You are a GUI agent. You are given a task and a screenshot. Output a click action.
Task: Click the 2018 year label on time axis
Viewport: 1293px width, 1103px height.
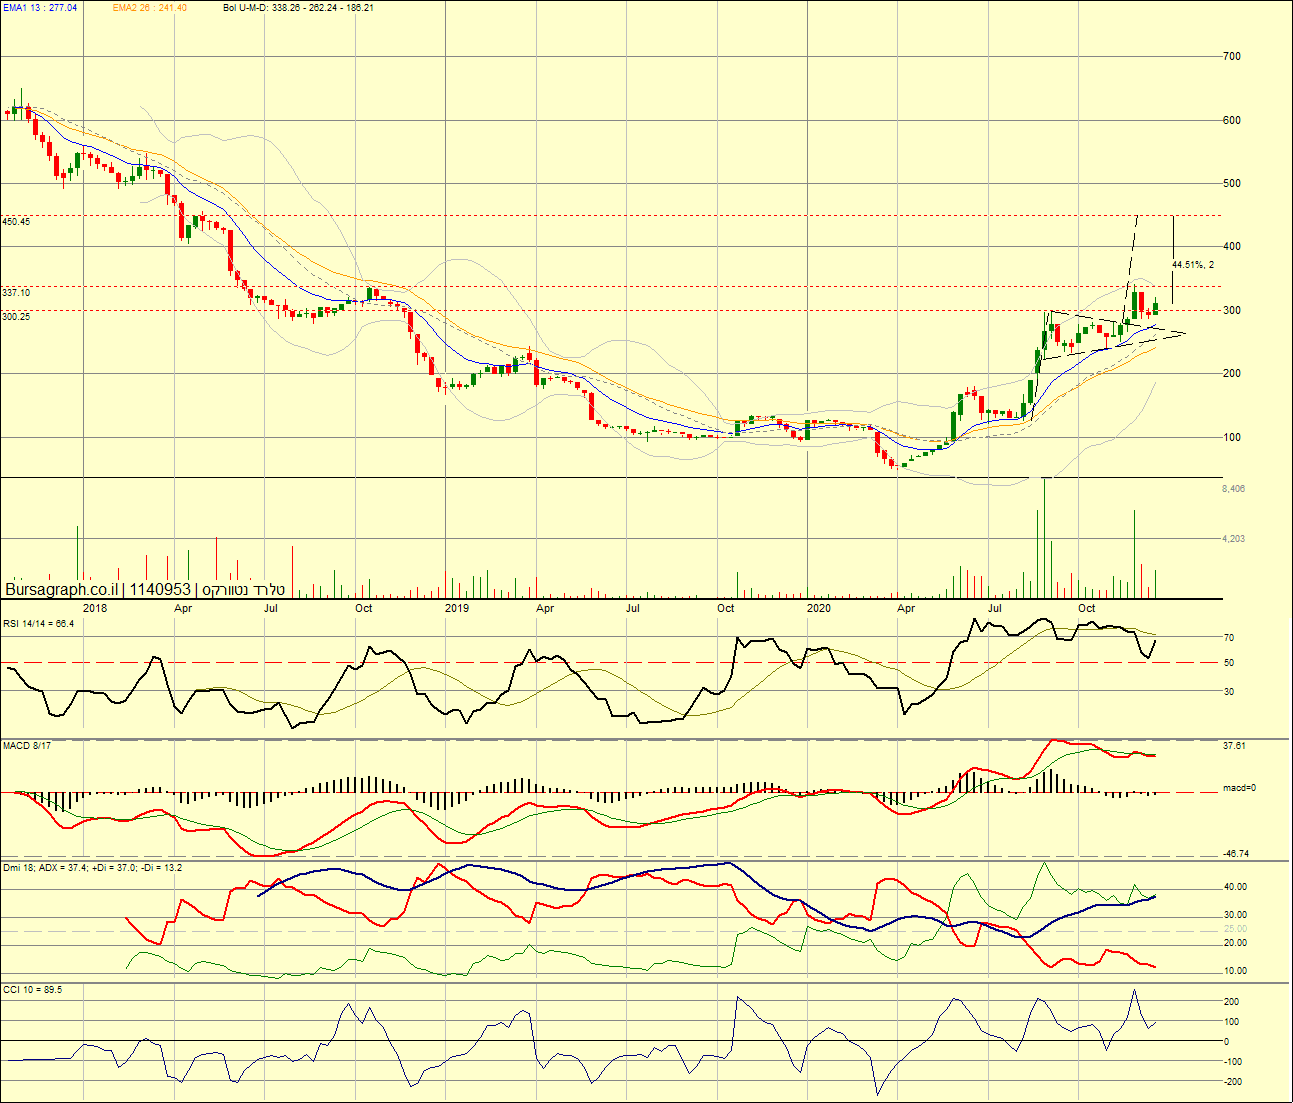95,608
